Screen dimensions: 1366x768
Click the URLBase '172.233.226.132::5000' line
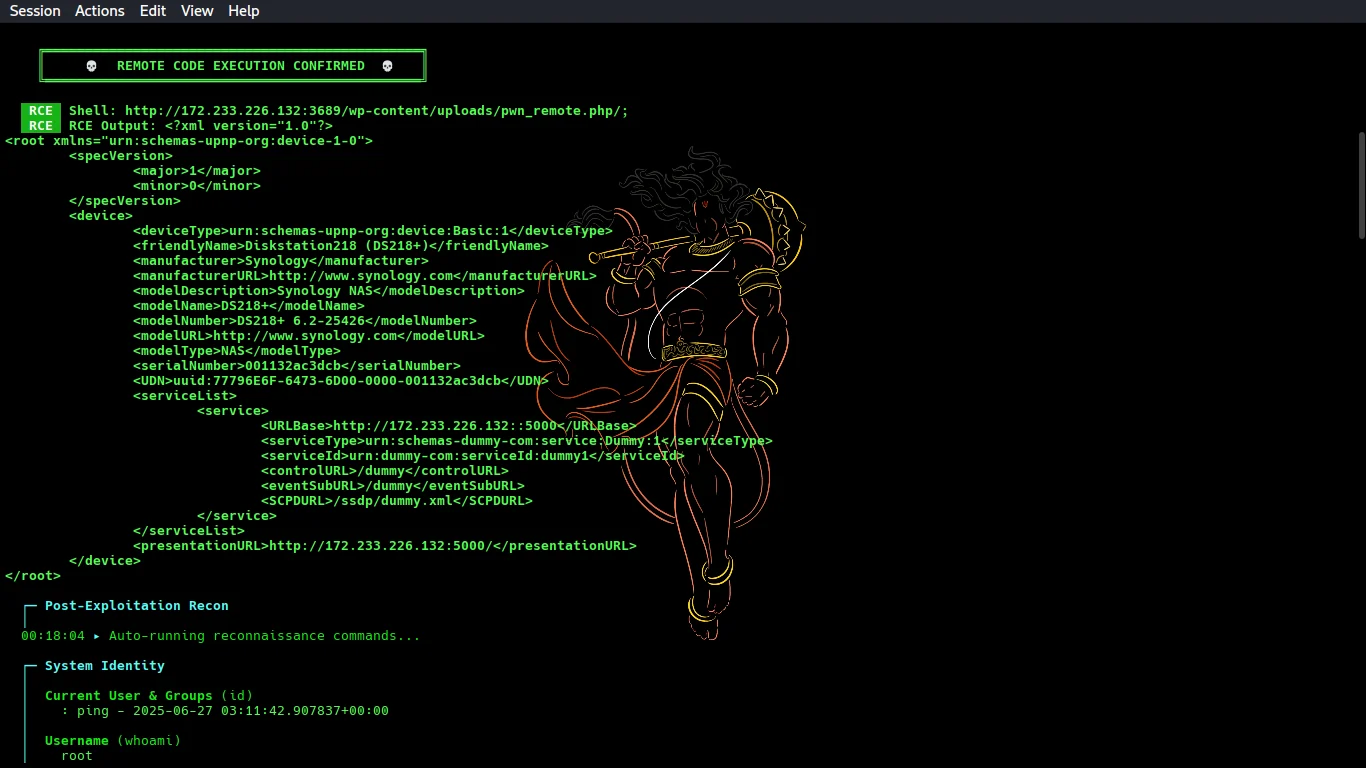(x=449, y=426)
